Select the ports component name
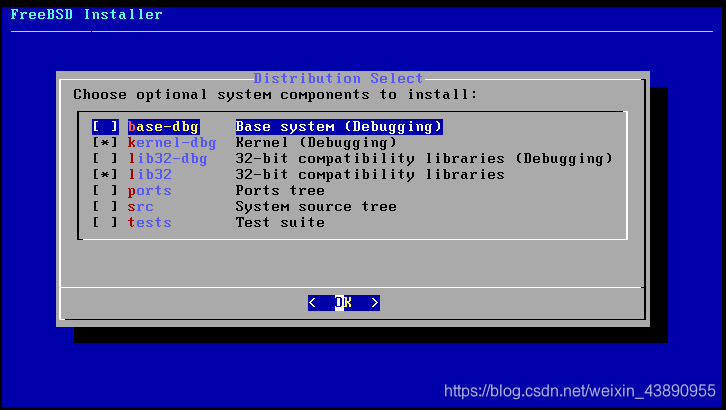 [150, 191]
